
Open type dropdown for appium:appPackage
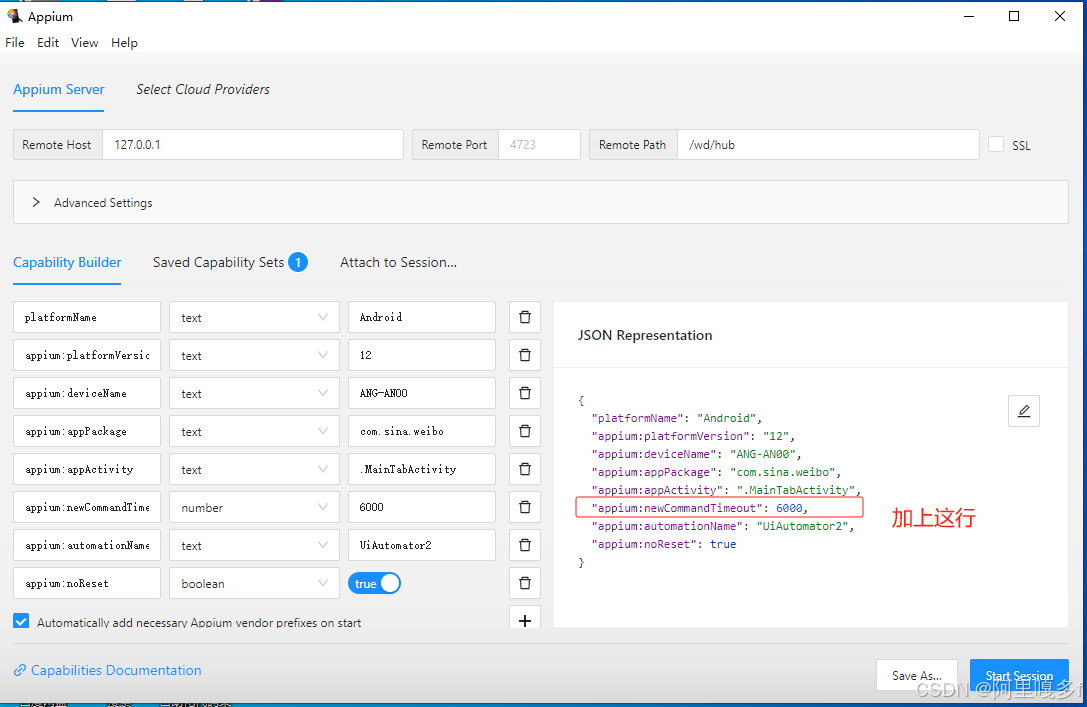[x=254, y=431]
